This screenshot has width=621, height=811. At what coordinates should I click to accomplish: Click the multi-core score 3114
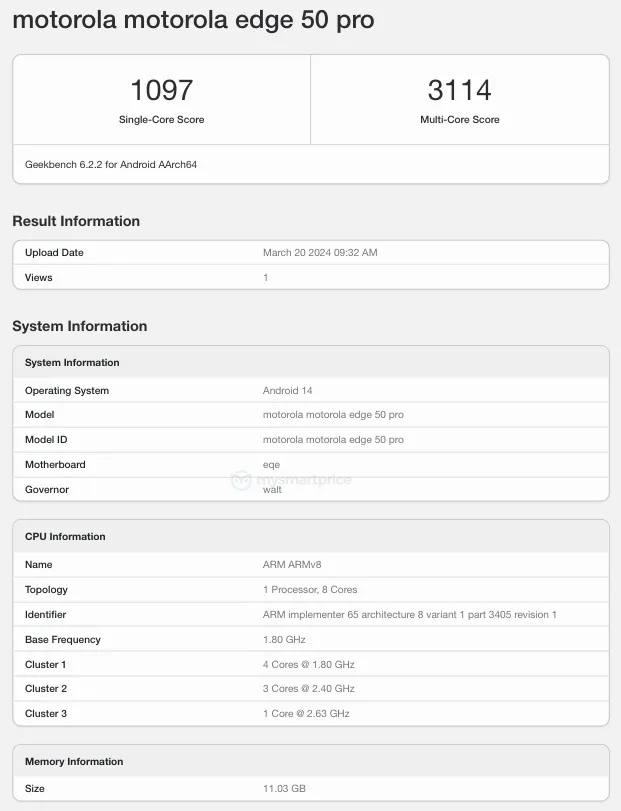tap(459, 91)
